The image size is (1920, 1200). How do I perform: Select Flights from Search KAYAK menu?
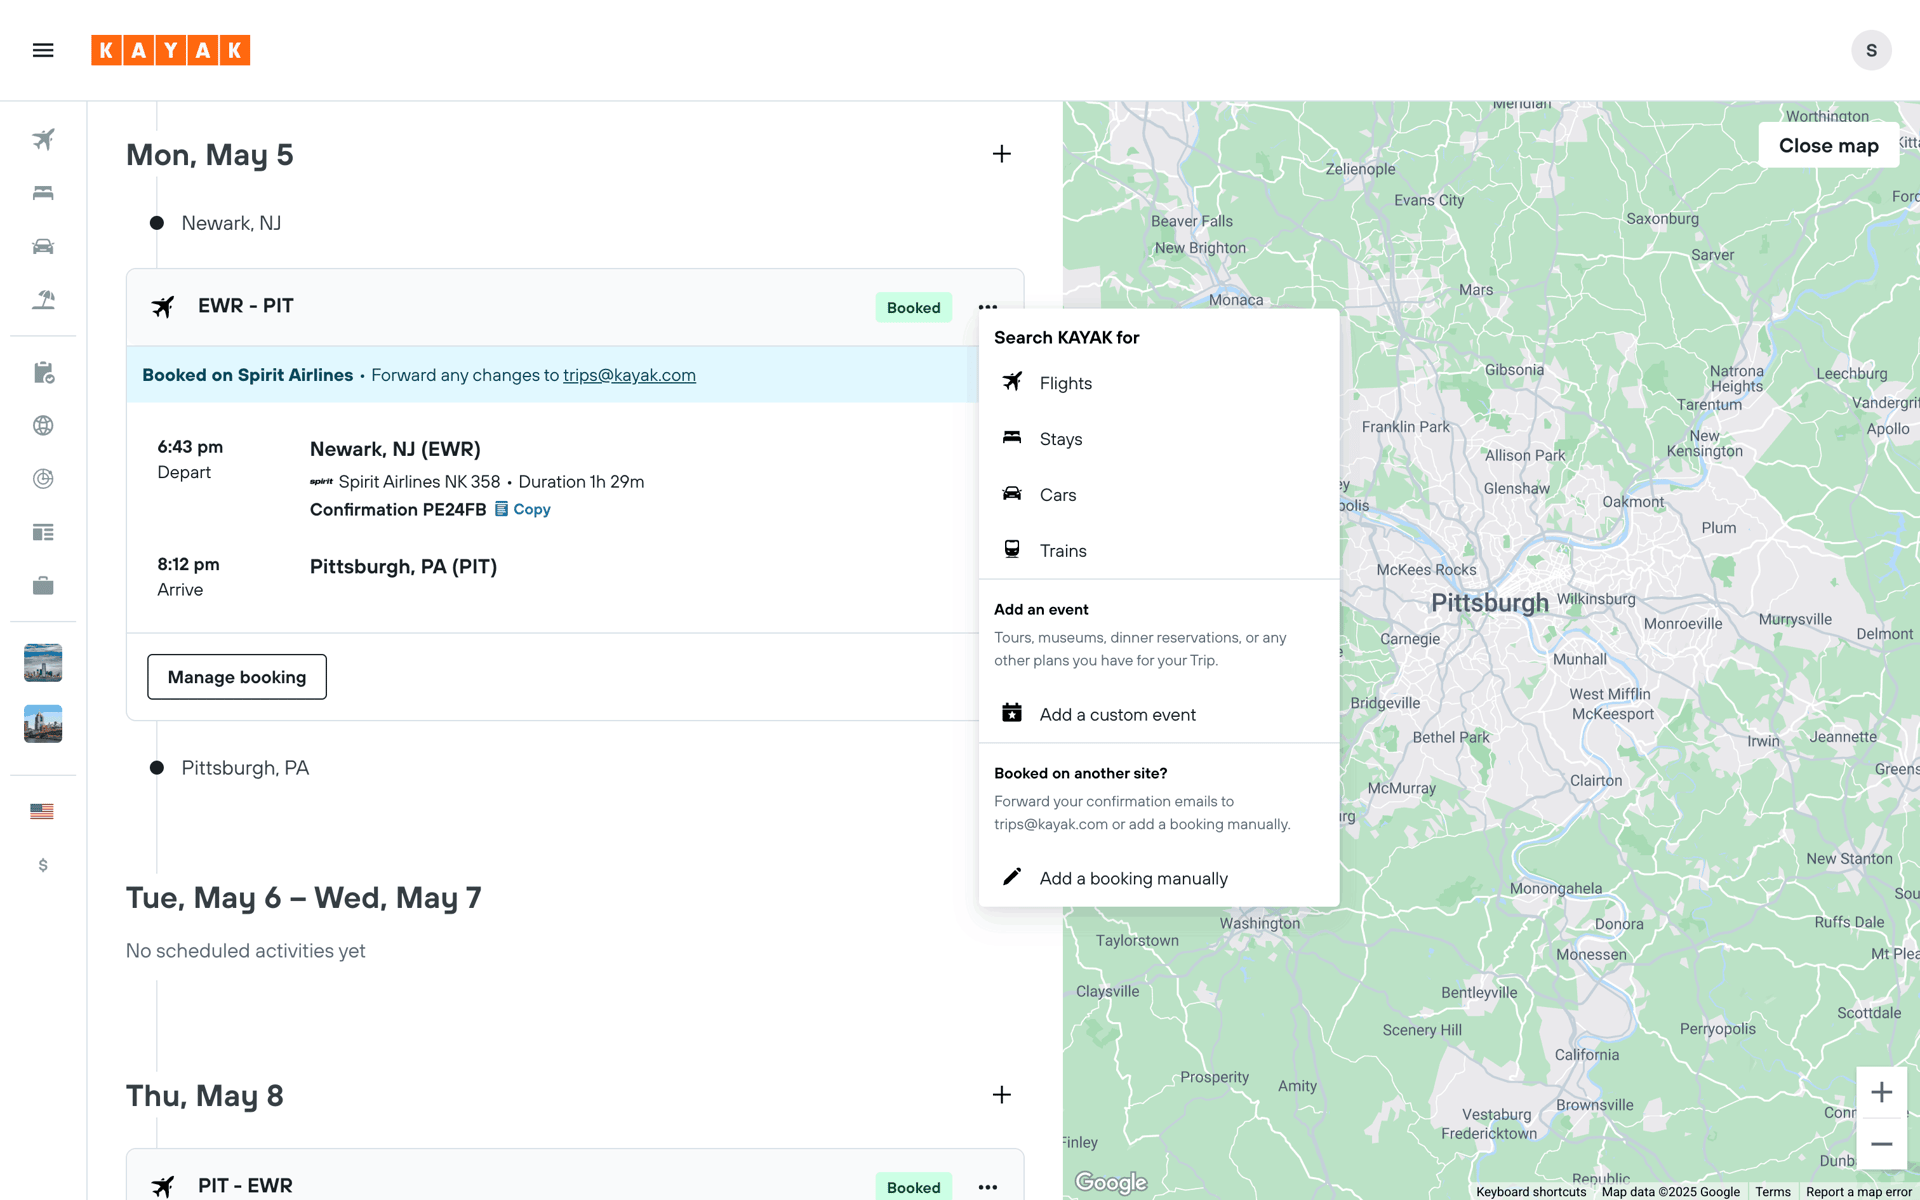point(1159,383)
